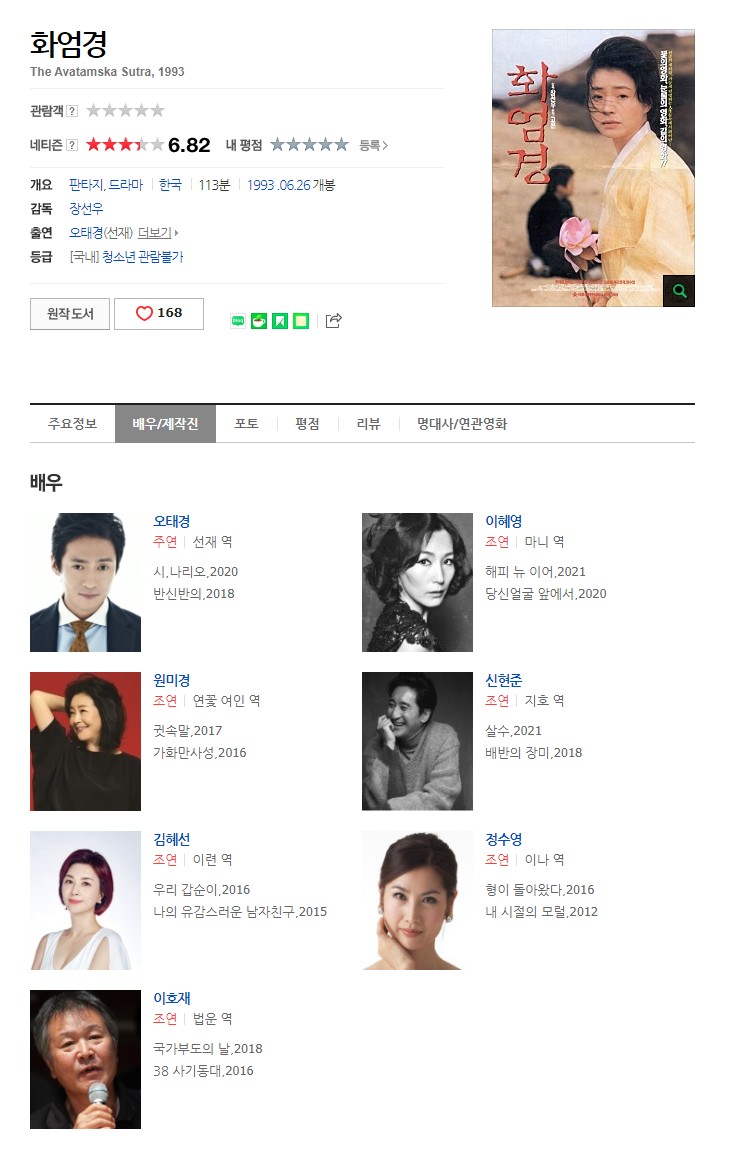Enlarge poster with magnifier icon
The width and height of the screenshot is (742, 1153).
pyautogui.click(x=679, y=290)
